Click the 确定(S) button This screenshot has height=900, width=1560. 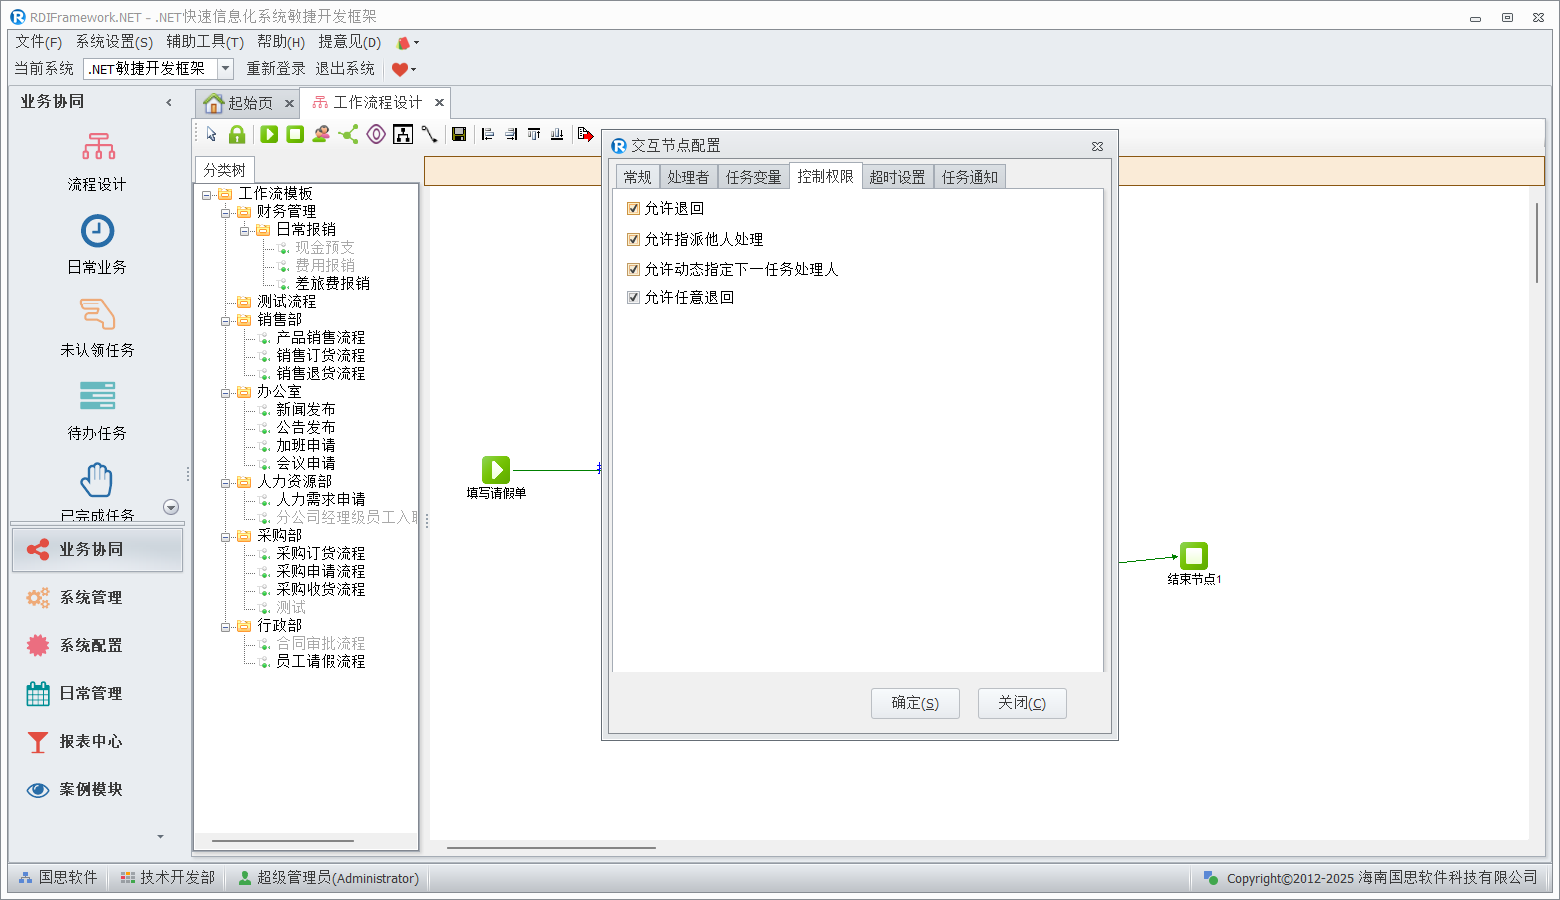[x=915, y=703]
